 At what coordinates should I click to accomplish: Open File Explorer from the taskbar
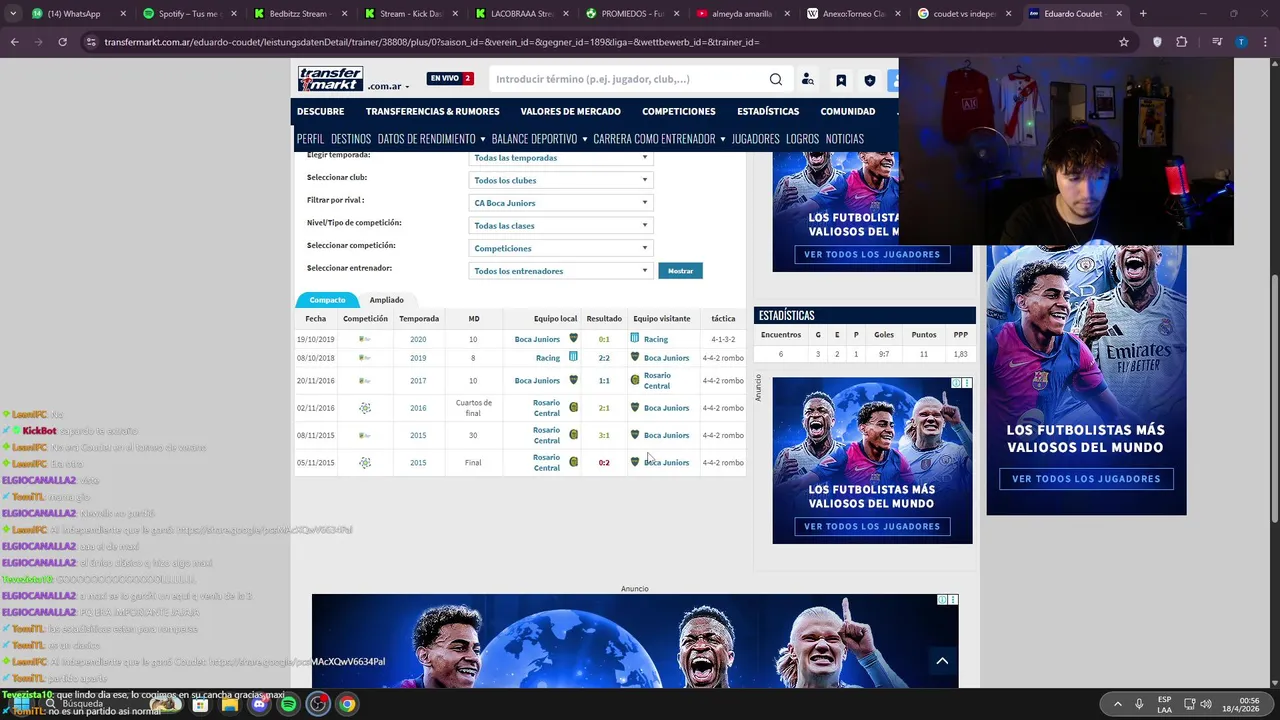tap(230, 704)
